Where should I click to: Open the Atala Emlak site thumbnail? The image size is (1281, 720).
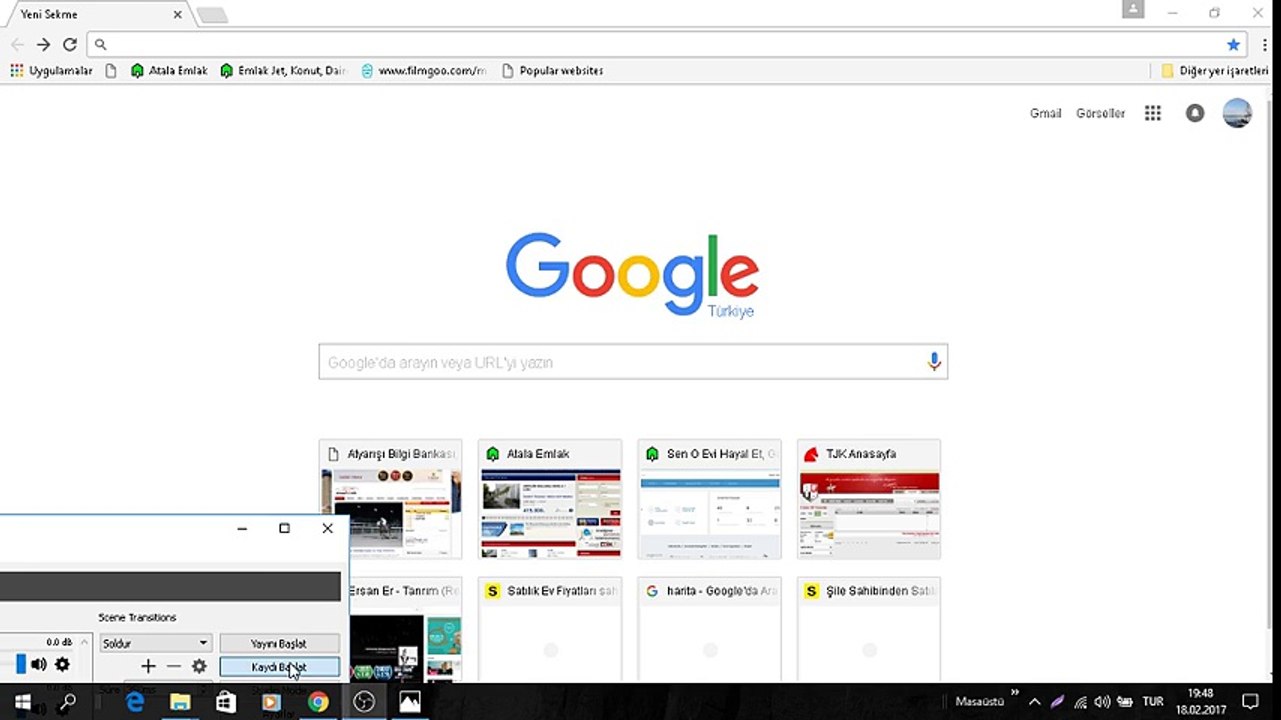point(550,499)
